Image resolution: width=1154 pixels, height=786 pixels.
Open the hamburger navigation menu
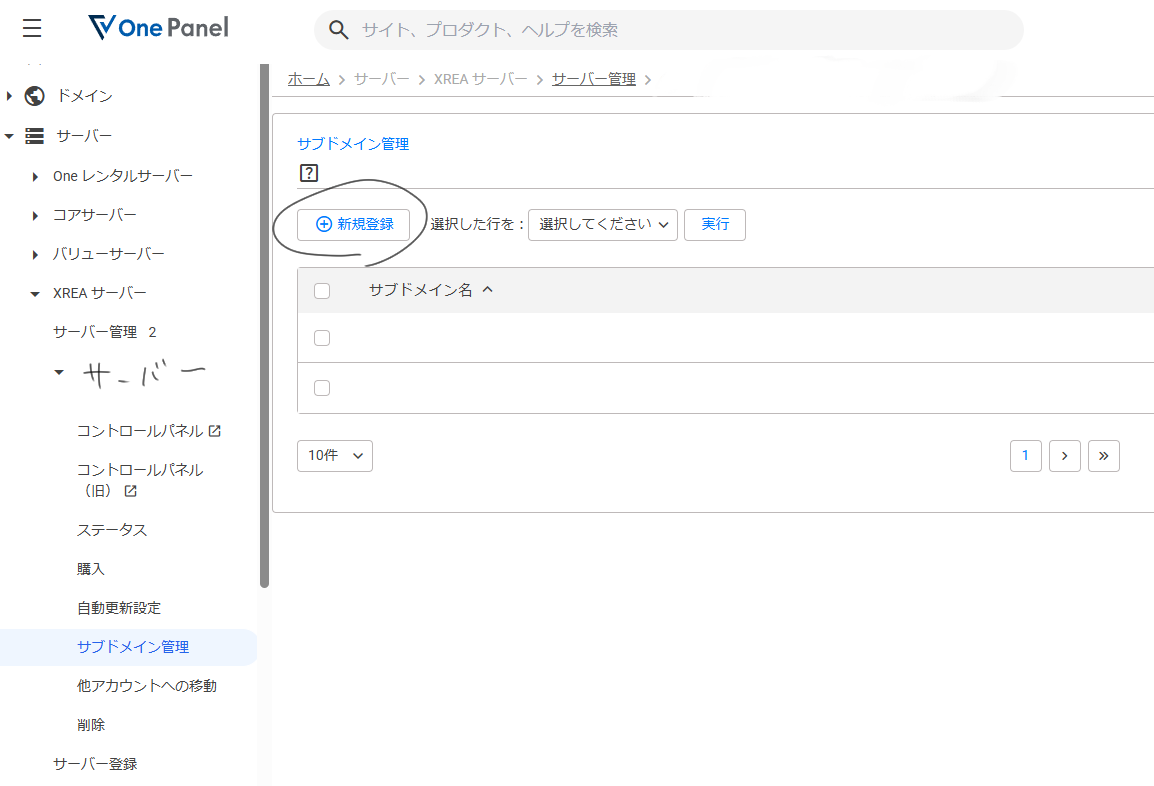[x=32, y=29]
